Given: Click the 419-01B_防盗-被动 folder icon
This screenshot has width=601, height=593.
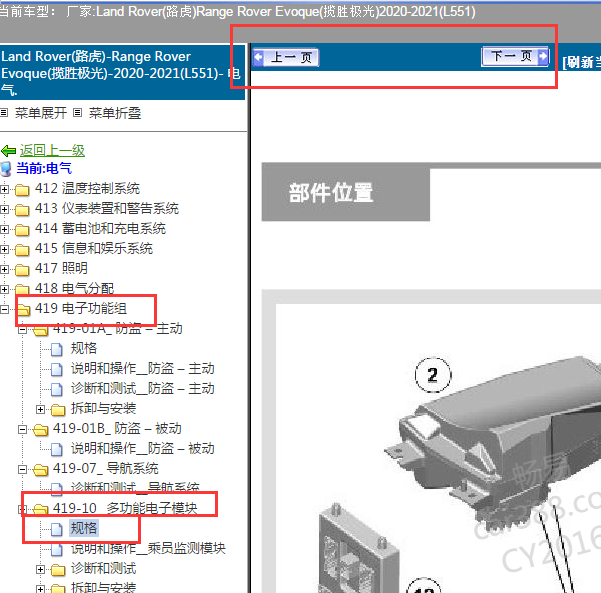Looking at the screenshot, I should click(x=41, y=429).
